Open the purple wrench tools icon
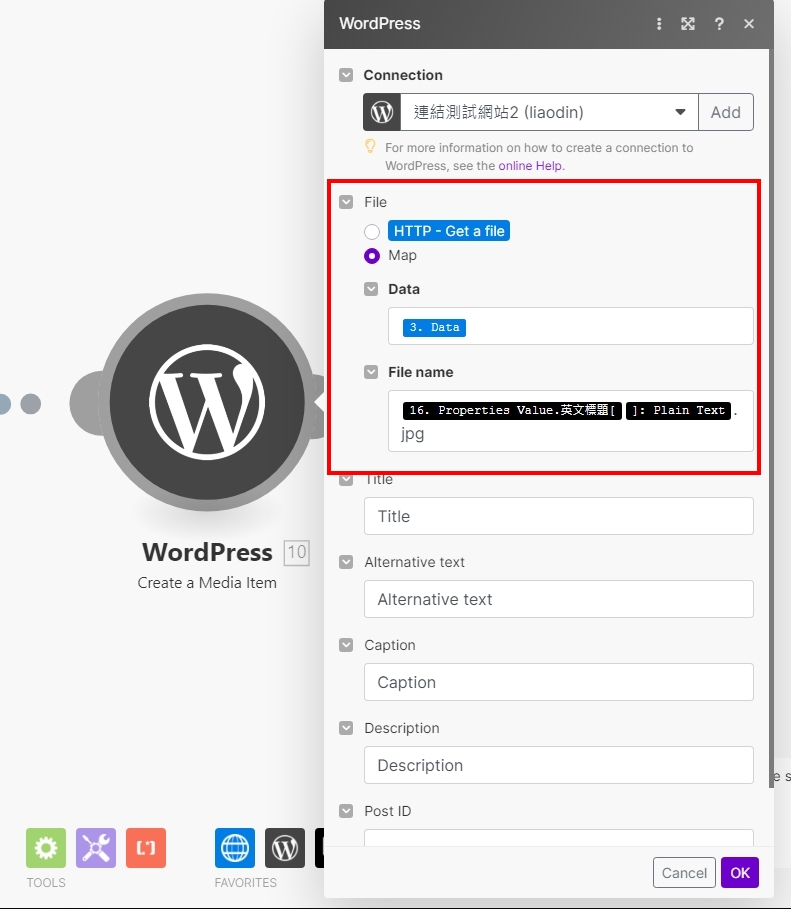The width and height of the screenshot is (791, 909). coord(96,848)
